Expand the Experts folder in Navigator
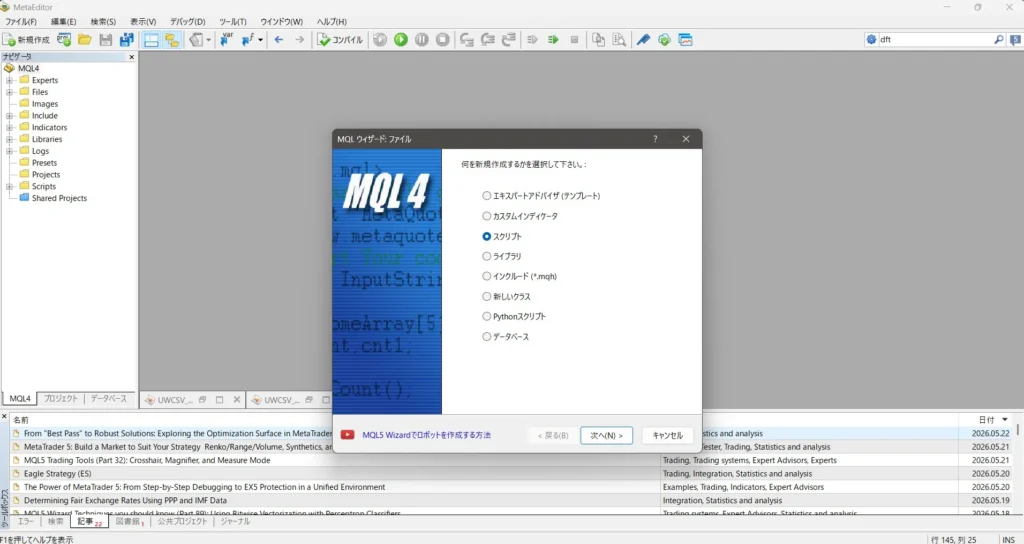1024x544 pixels. 9,80
